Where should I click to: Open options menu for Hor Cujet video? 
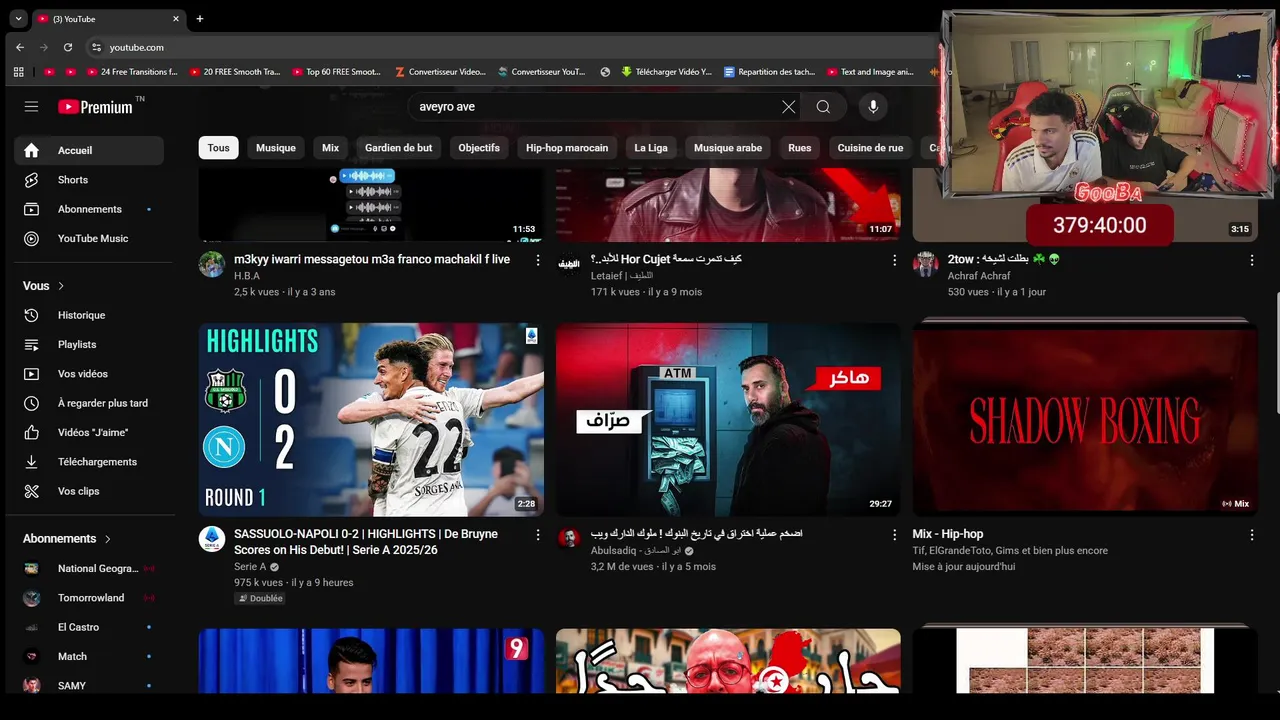895,260
